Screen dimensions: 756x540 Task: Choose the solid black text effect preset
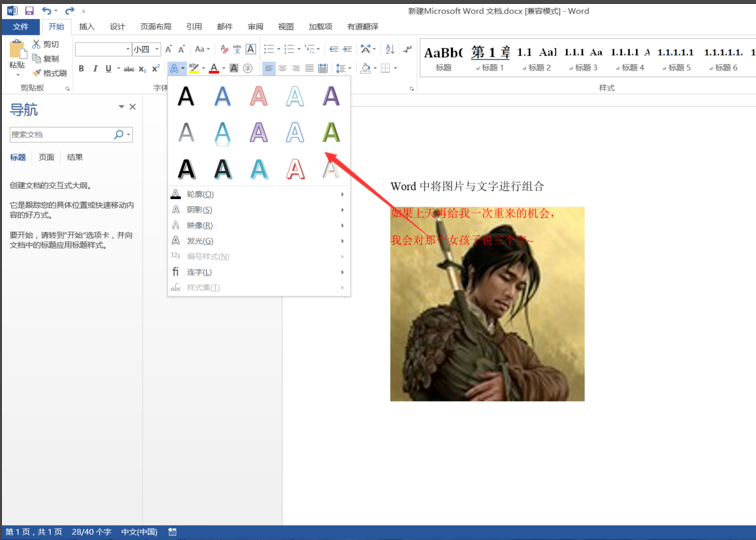(186, 96)
